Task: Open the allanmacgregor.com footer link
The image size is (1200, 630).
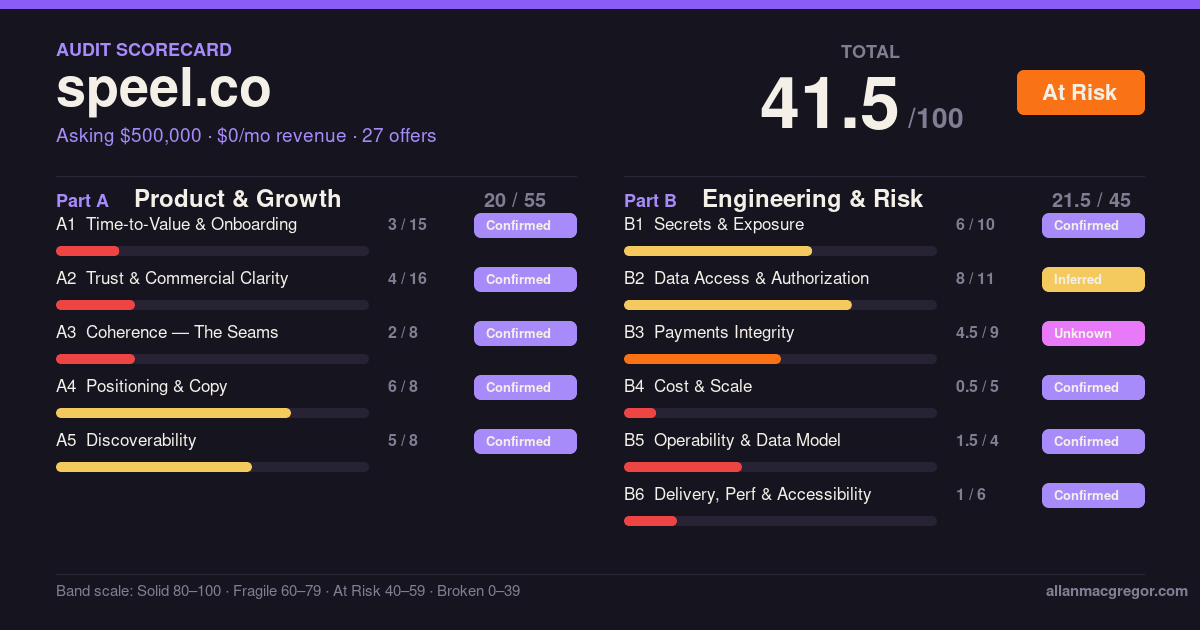Action: [x=1117, y=591]
